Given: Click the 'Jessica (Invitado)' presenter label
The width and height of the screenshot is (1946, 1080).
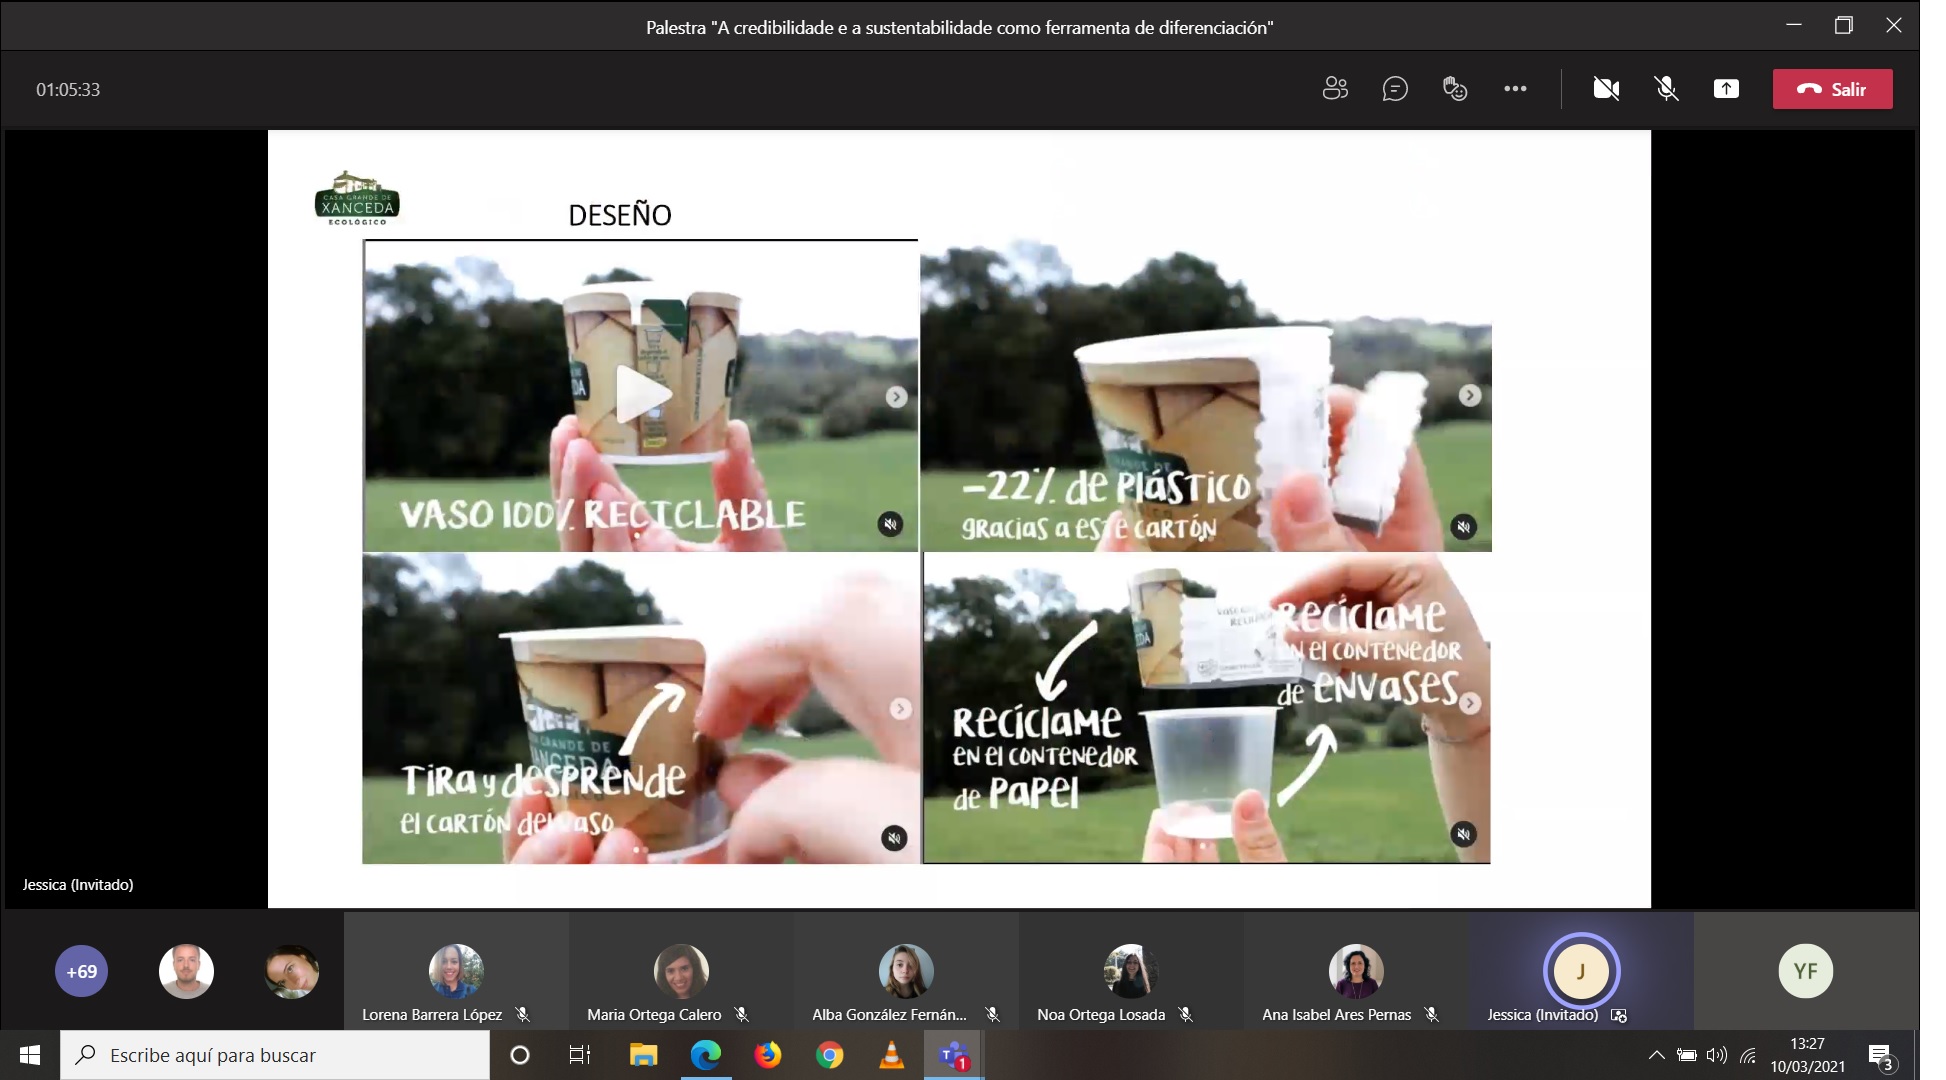Looking at the screenshot, I should (78, 884).
